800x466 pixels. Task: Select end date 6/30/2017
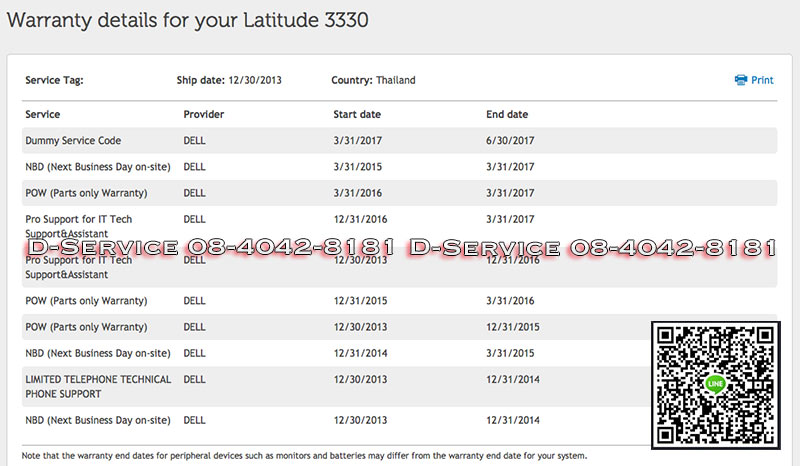click(x=510, y=140)
